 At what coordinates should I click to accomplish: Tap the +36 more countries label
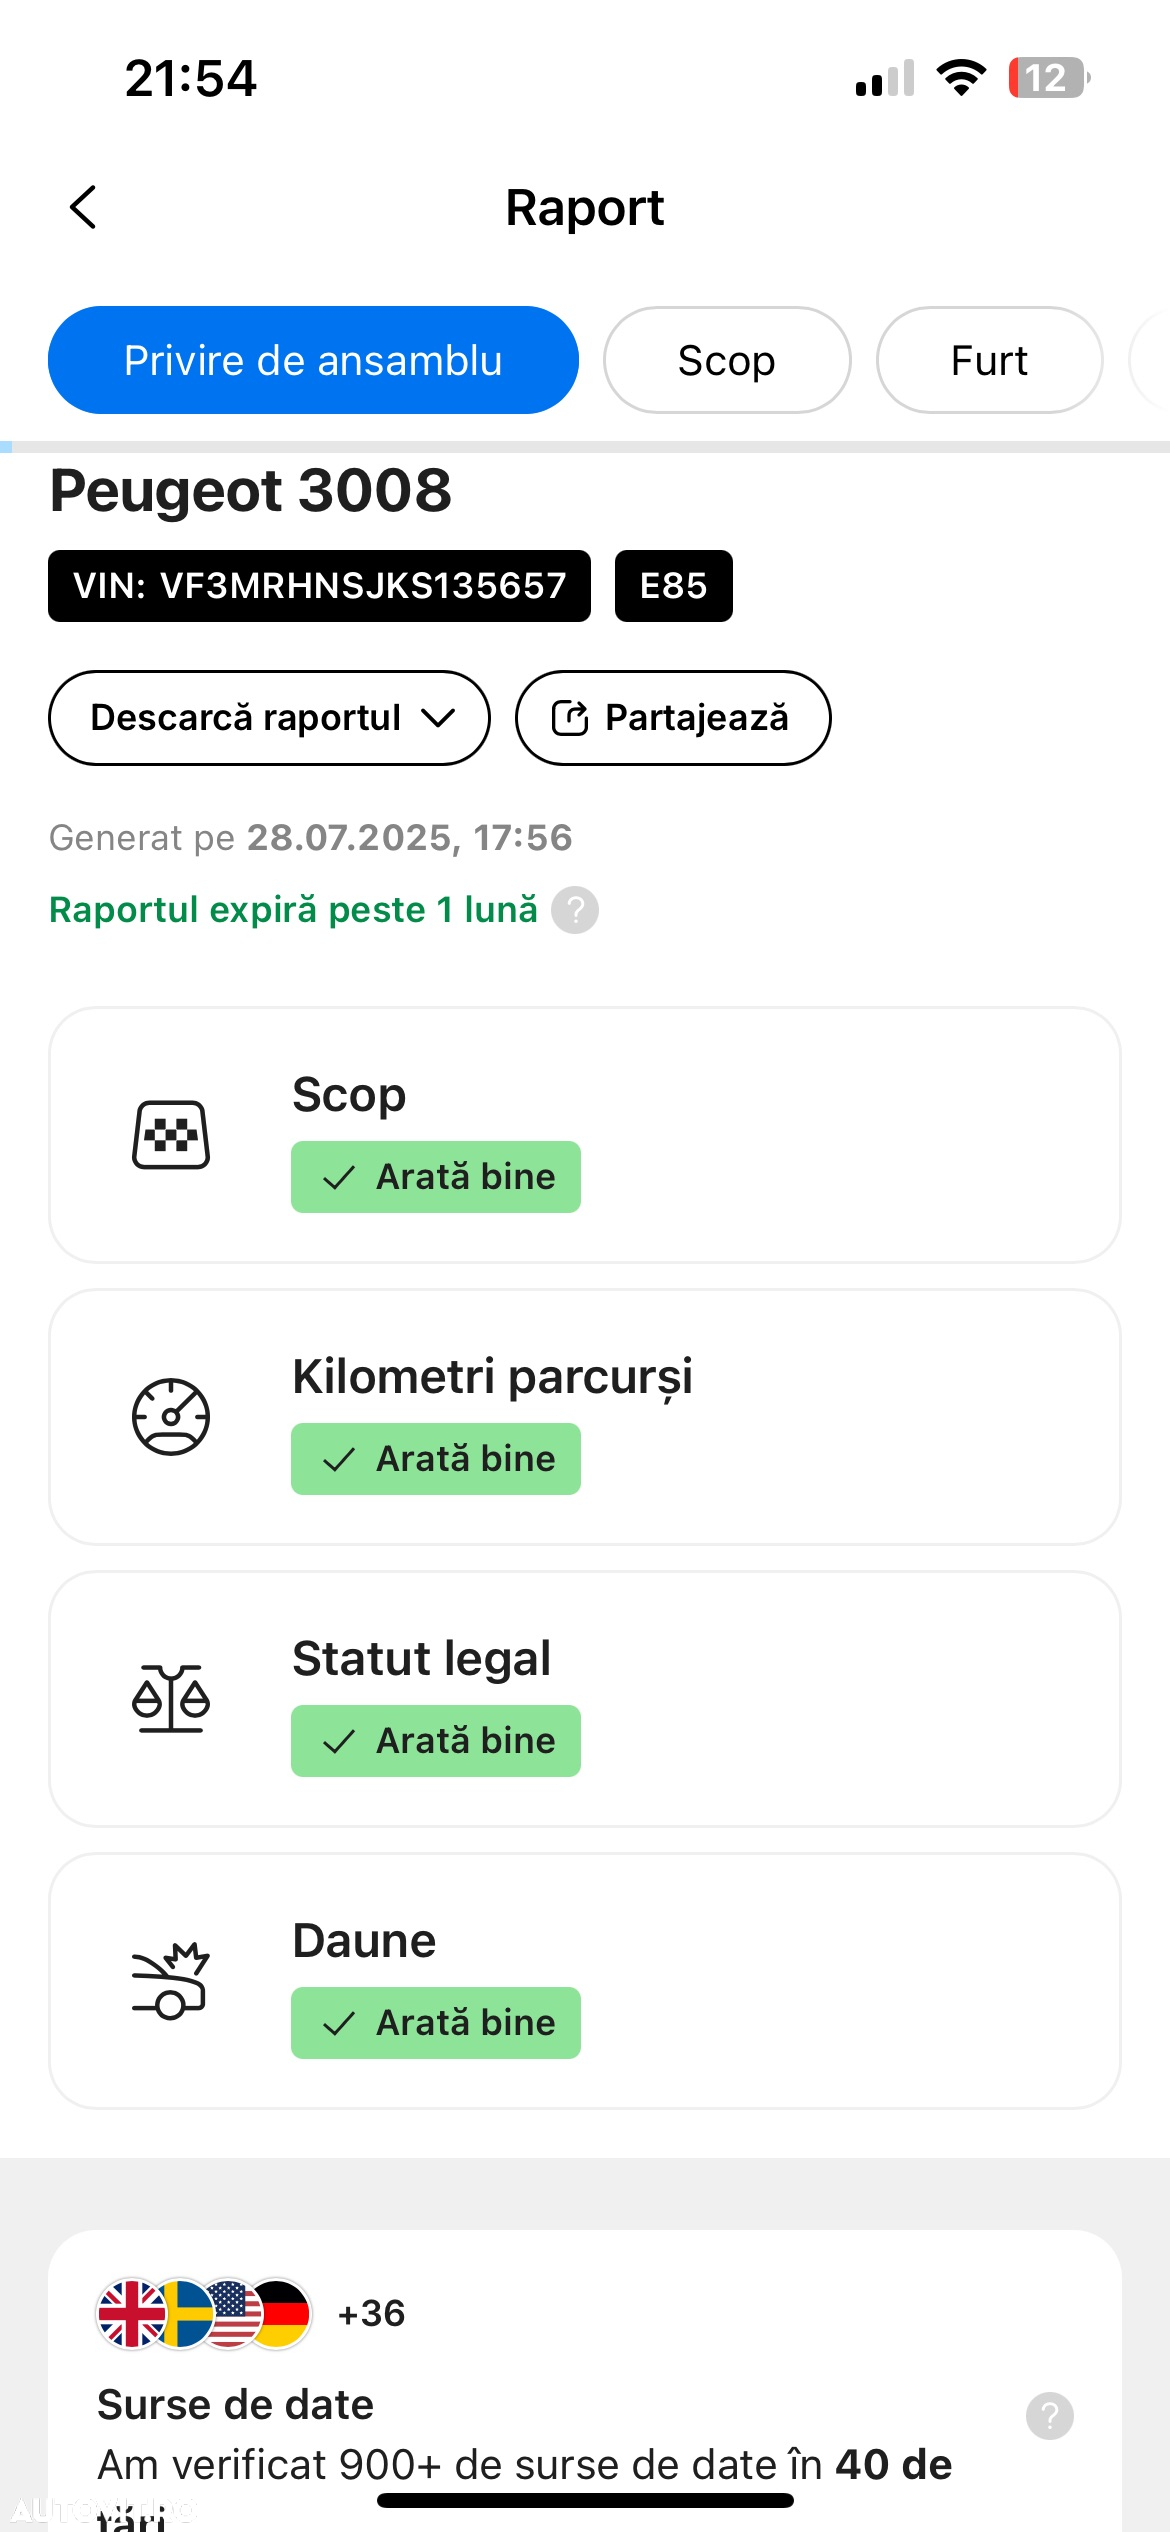[x=371, y=2314]
